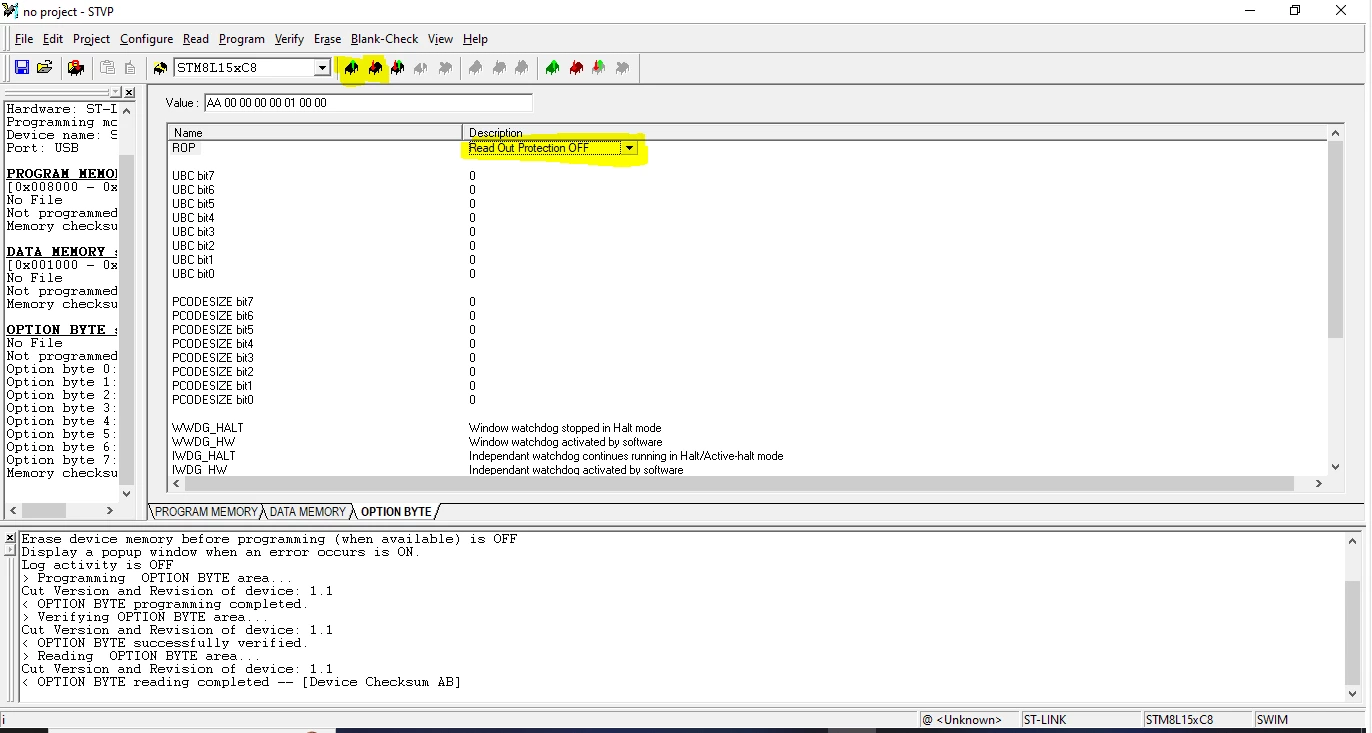Click the option table's vertical scrollbar down arrow
The height and width of the screenshot is (733, 1372).
pos(1335,466)
